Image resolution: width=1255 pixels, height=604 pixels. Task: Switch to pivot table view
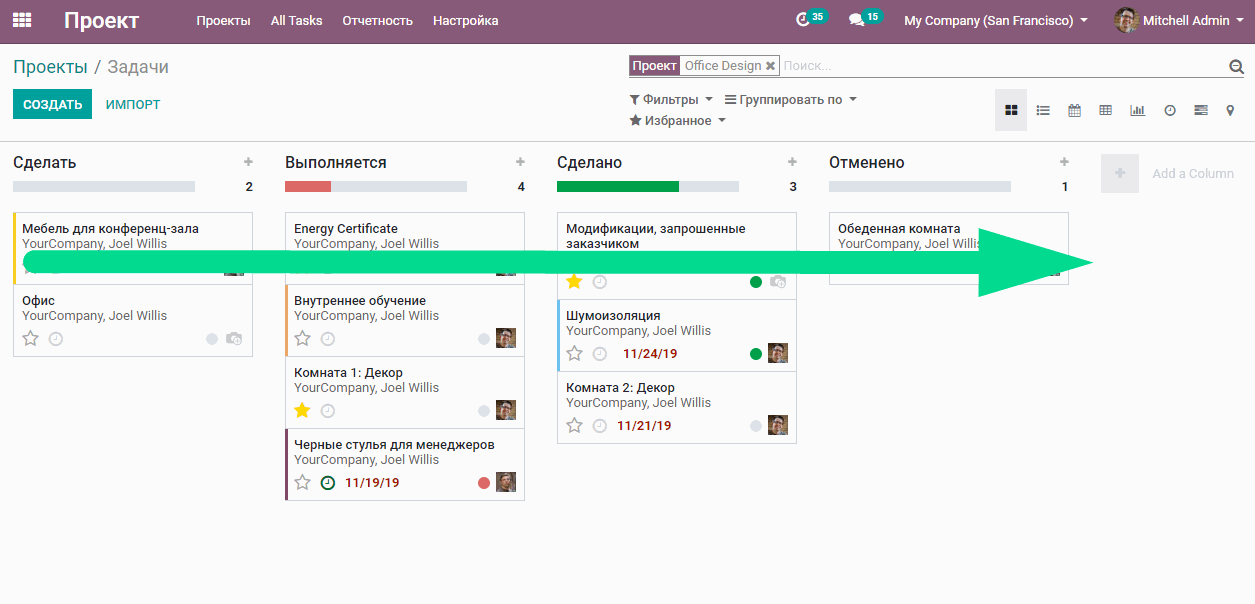1105,110
